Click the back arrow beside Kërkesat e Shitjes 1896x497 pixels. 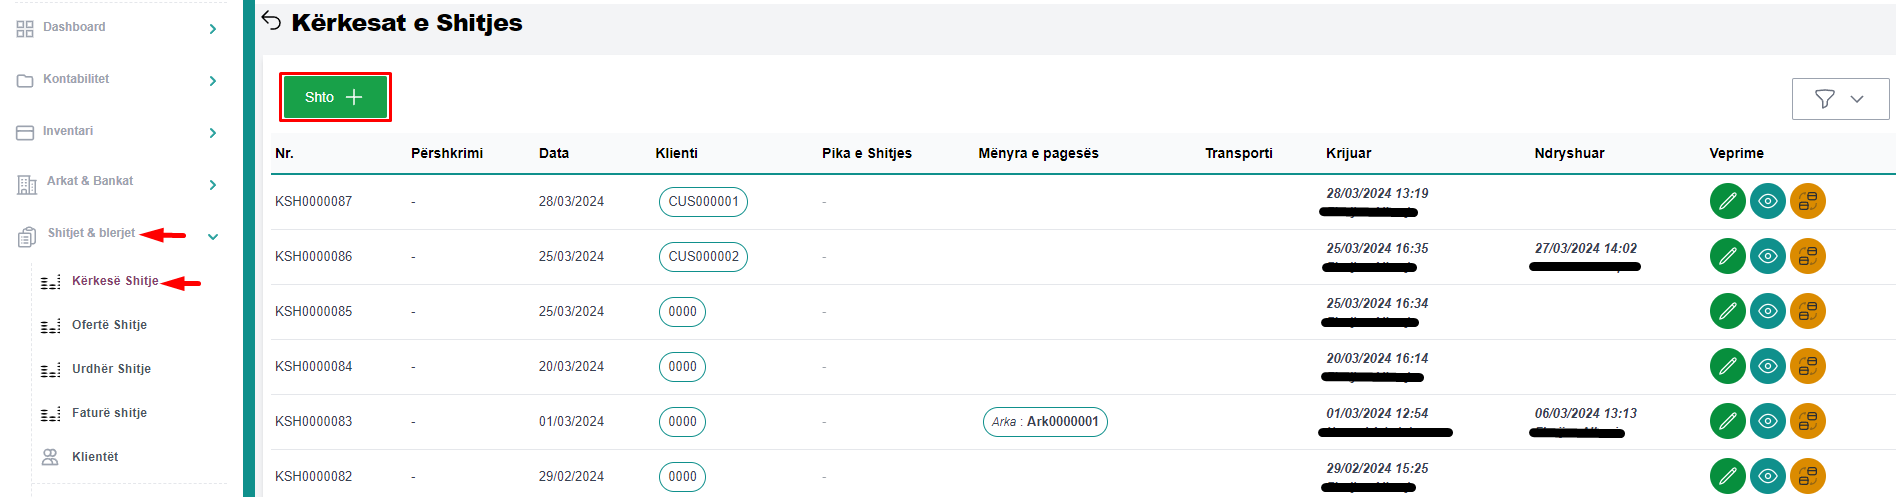click(x=271, y=21)
